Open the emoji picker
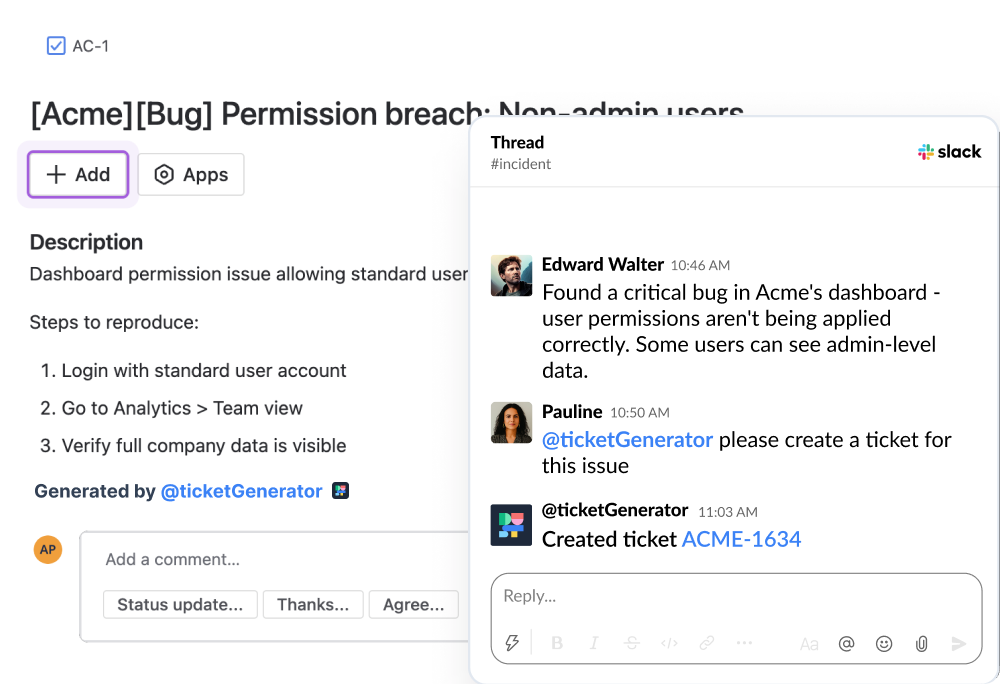 point(884,644)
